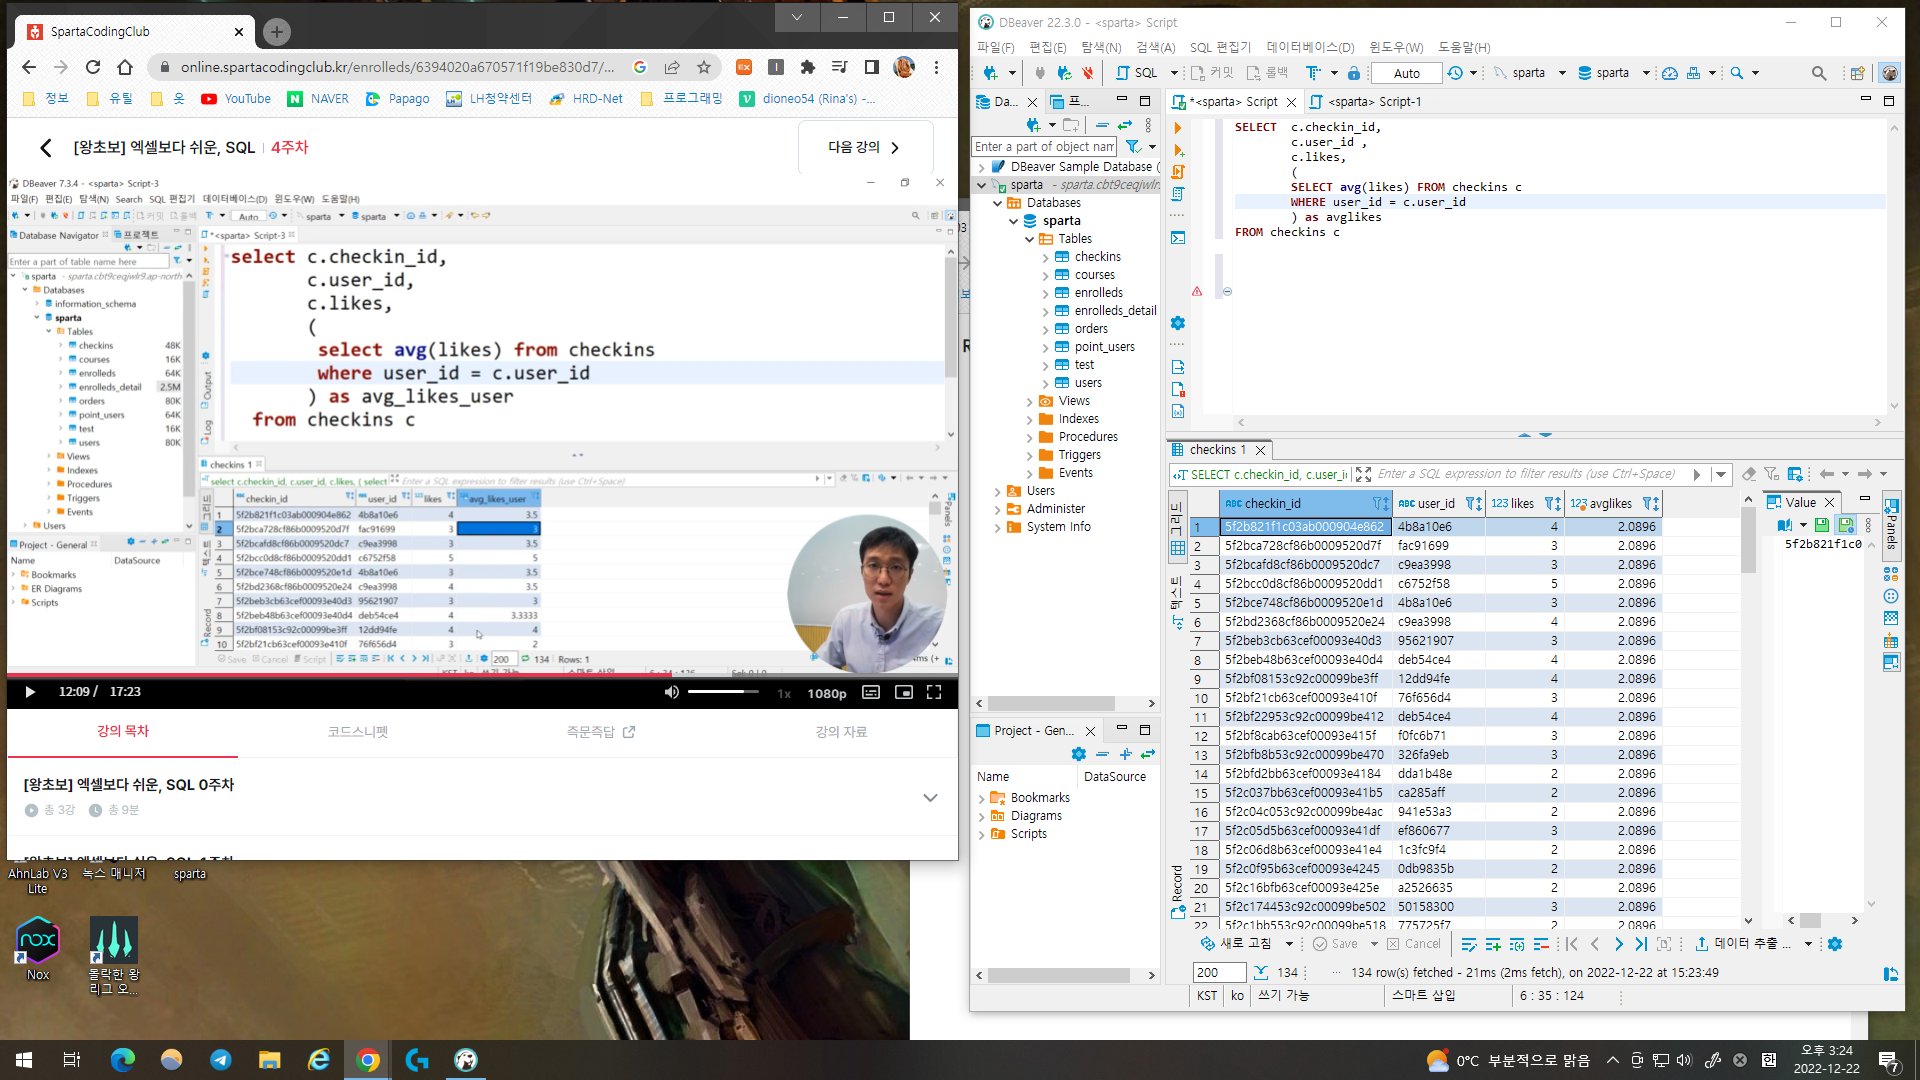The height and width of the screenshot is (1080, 1920).
Task: Open Chrome extensions puzzle icon
Action: tap(808, 67)
